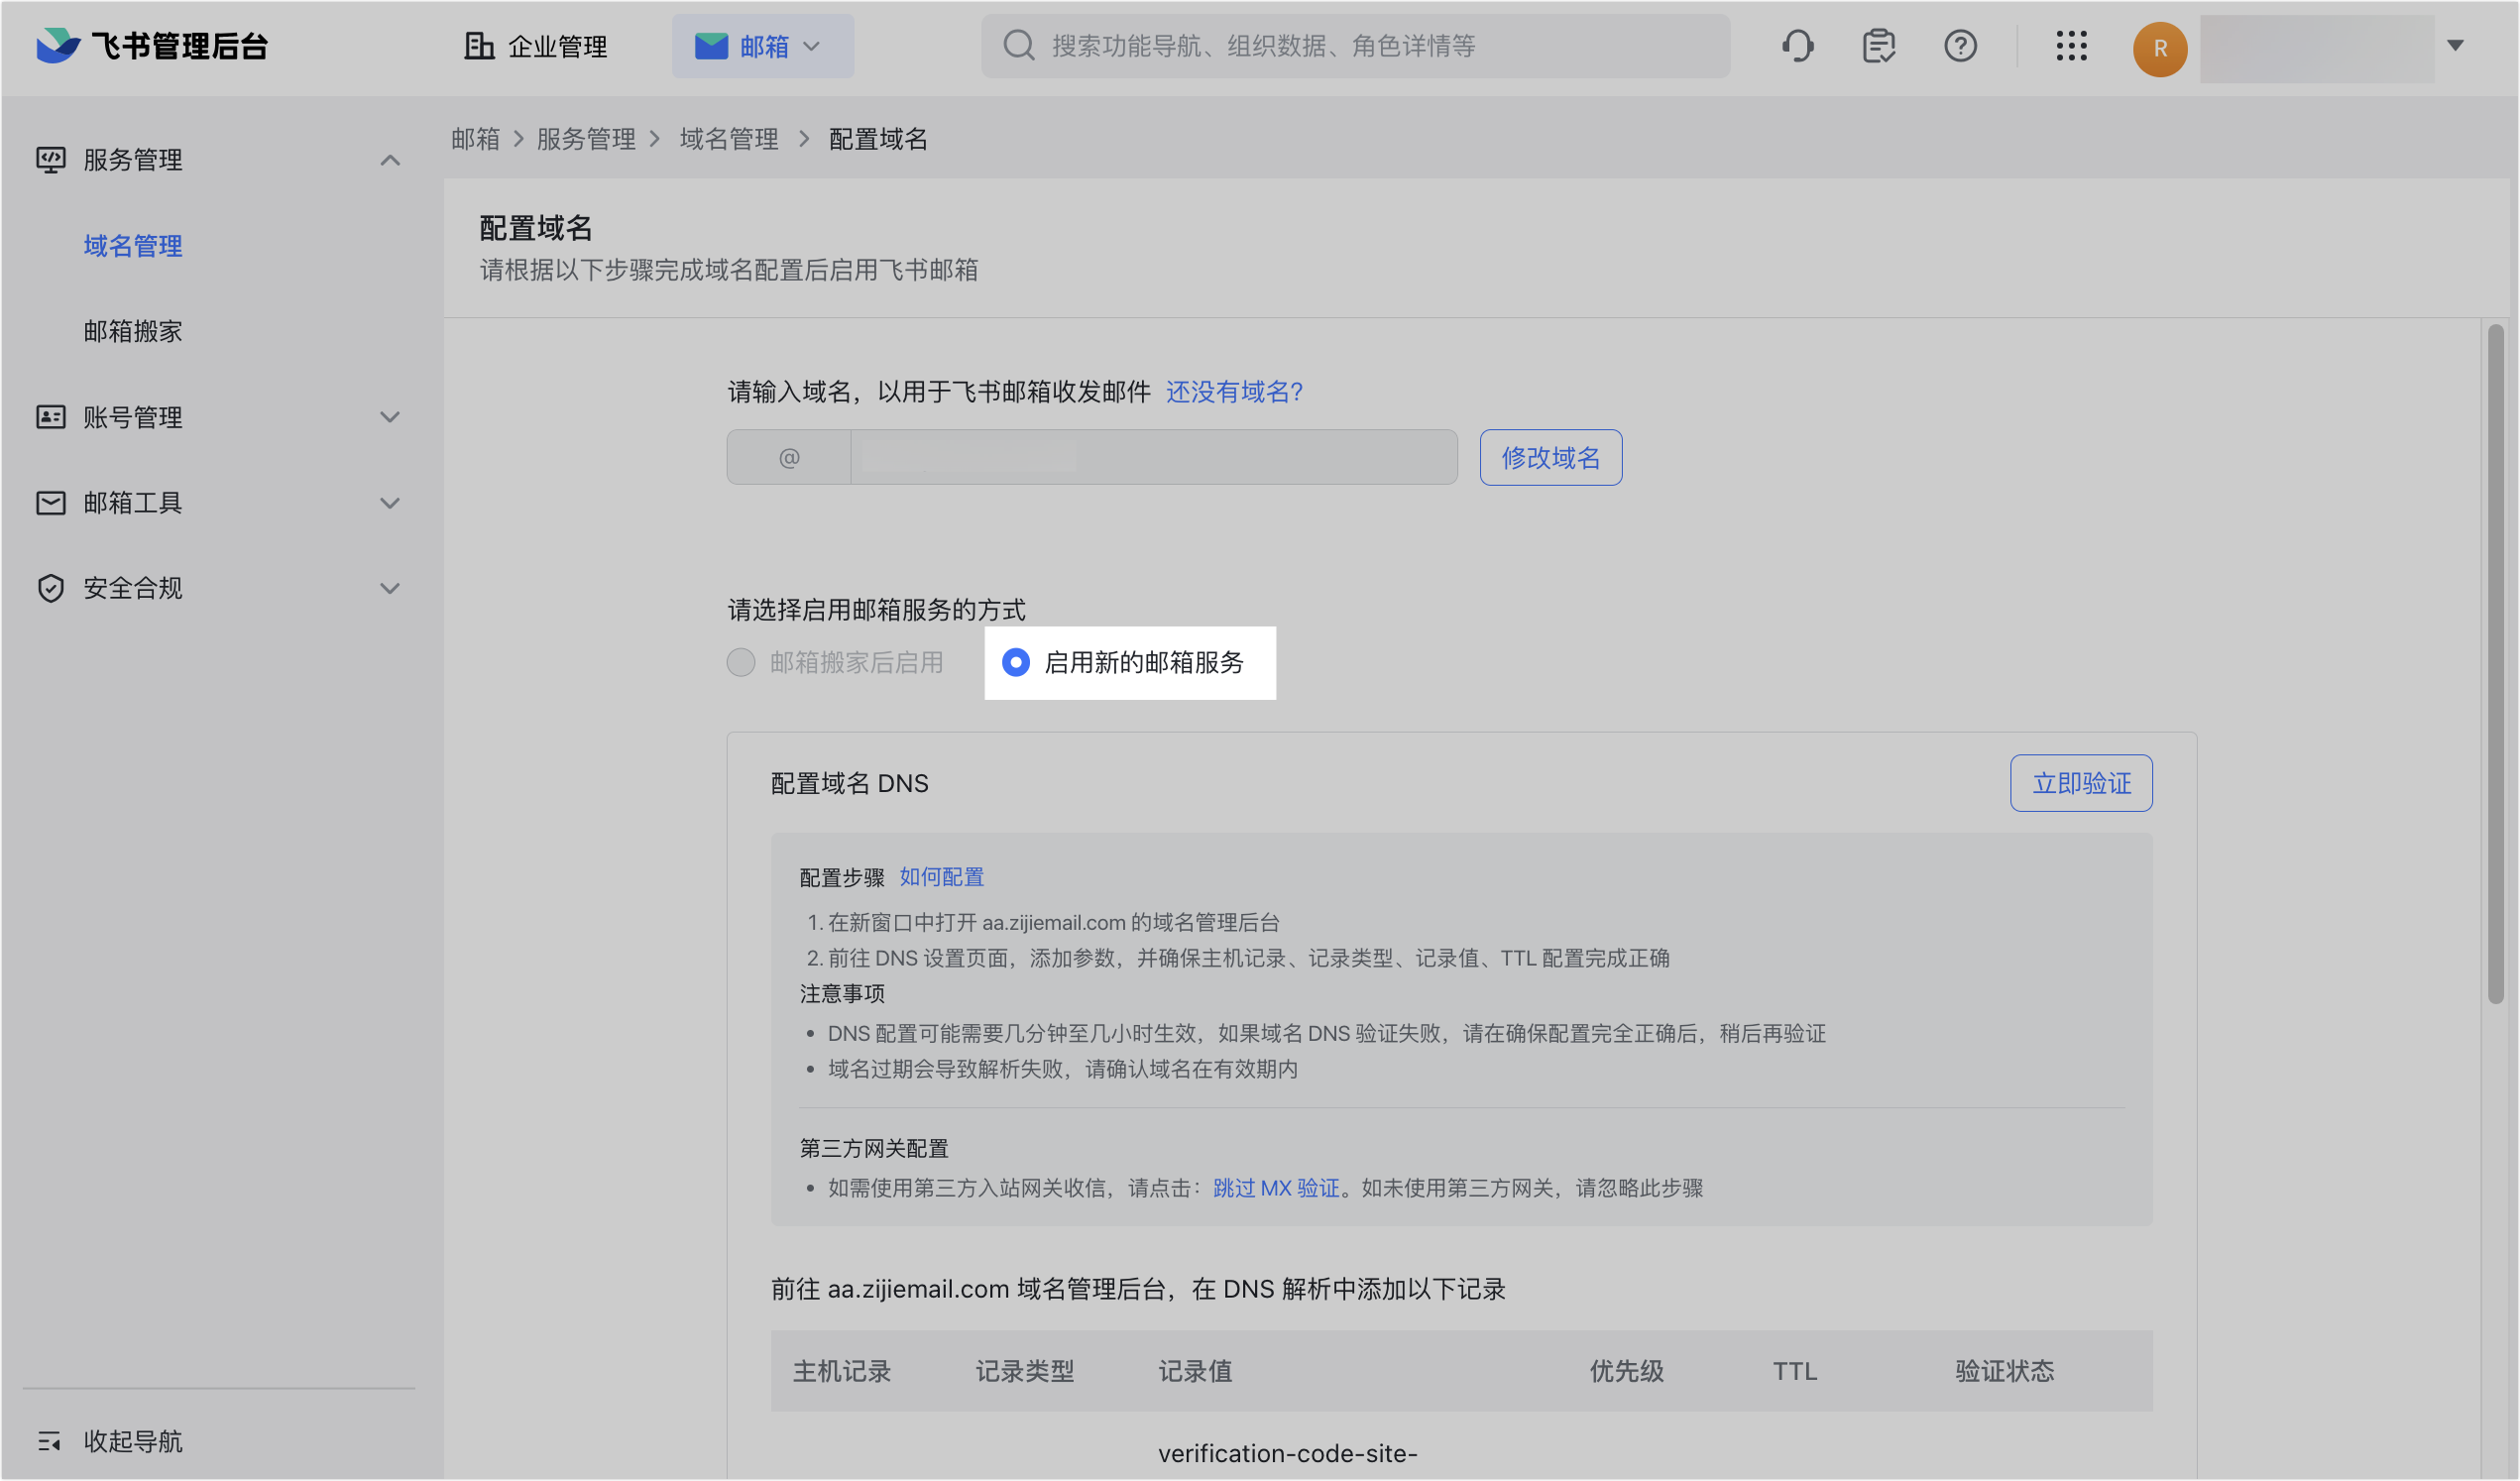
Task: Expand the 安全合规 sidebar section
Action: point(390,588)
